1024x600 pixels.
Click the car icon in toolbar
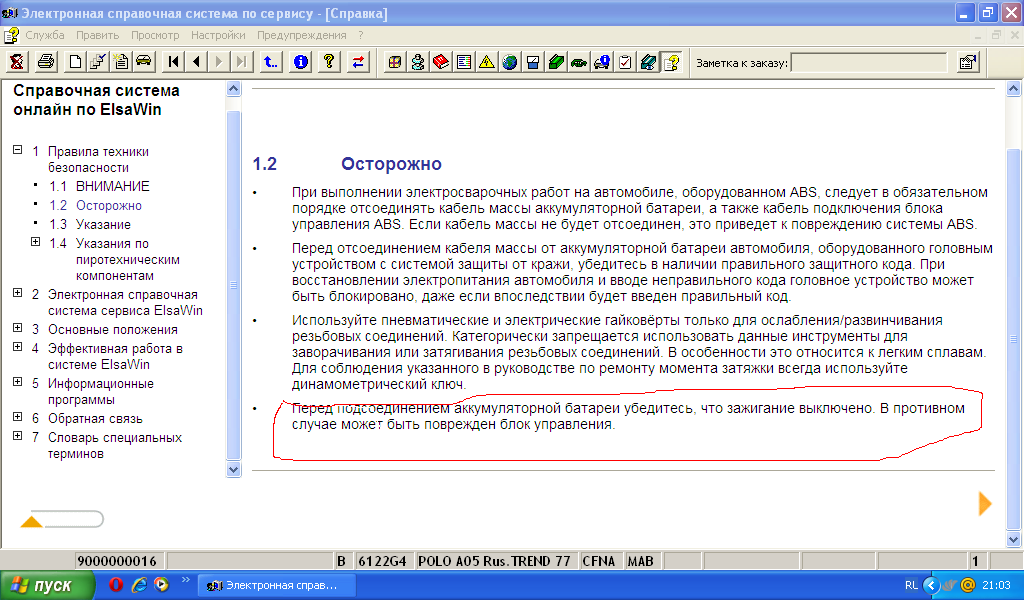[x=144, y=62]
